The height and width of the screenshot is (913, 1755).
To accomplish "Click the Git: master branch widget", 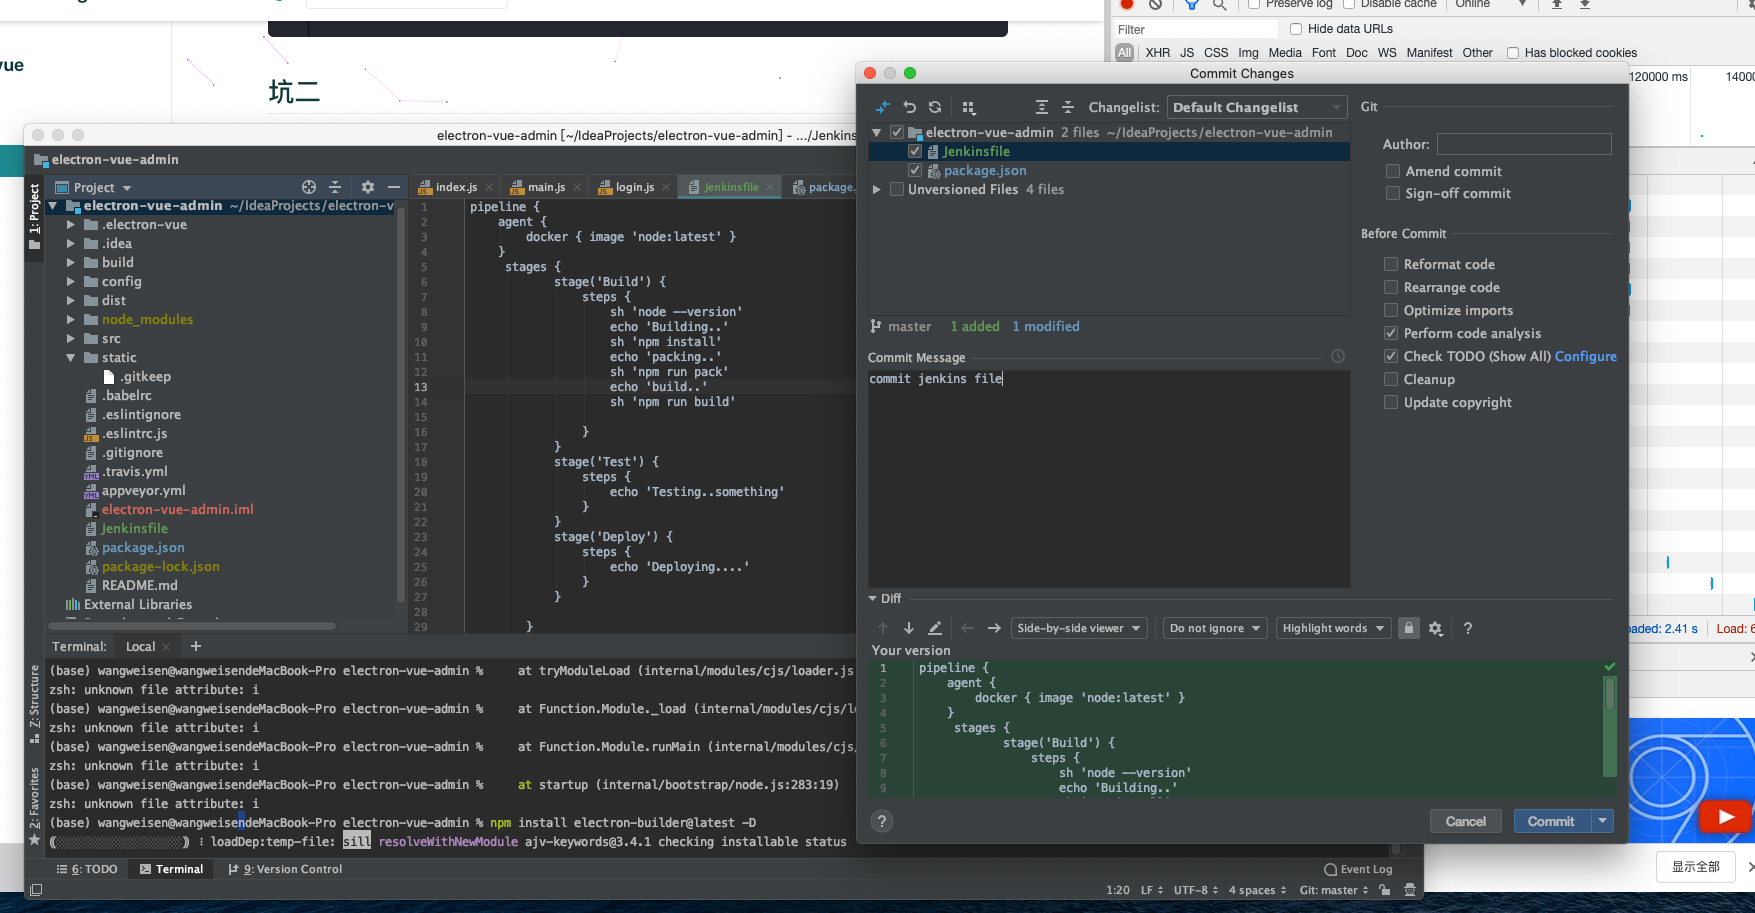I will pos(1334,890).
